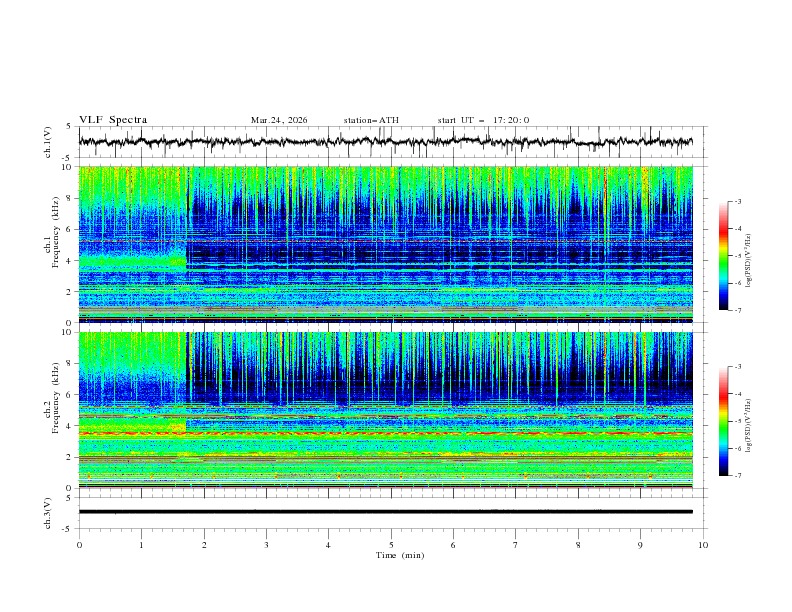792x612 pixels.
Task: Click the "station=ATH" header label
Action: 371,120
